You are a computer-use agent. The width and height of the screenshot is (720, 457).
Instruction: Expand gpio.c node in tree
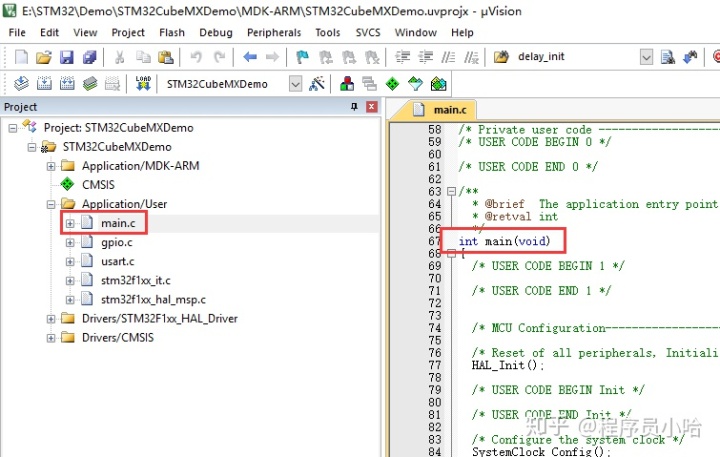[70, 243]
